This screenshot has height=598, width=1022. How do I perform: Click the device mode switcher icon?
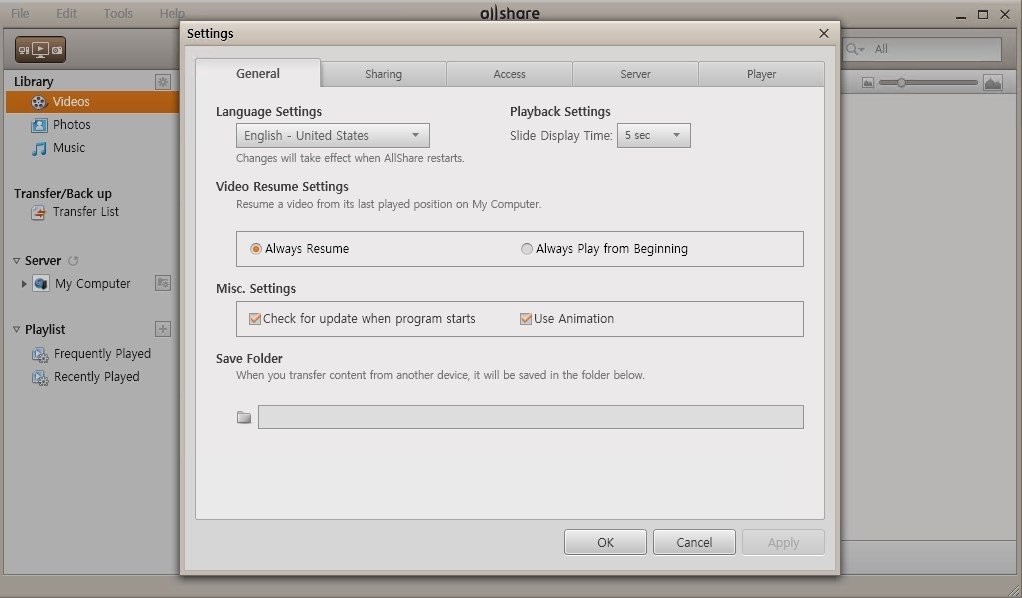pos(40,50)
